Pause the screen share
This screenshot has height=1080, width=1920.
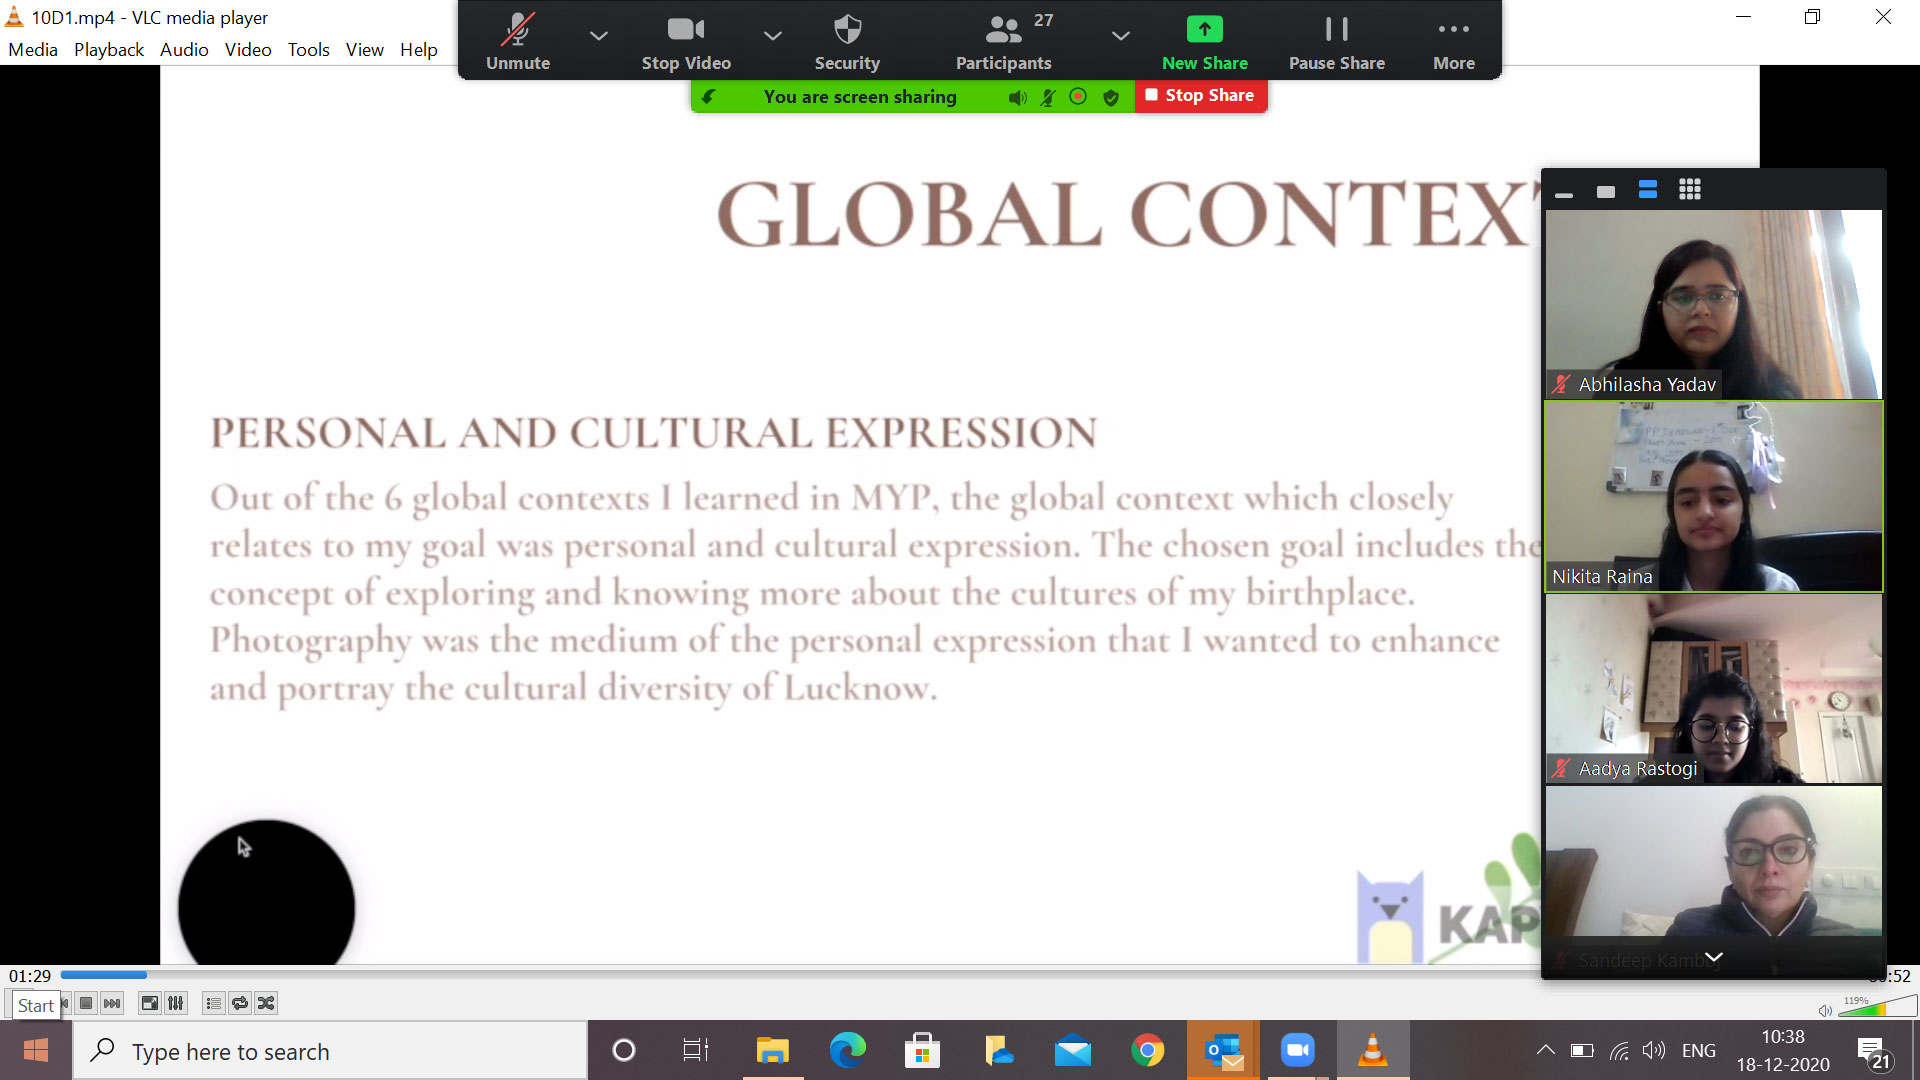coord(1336,41)
